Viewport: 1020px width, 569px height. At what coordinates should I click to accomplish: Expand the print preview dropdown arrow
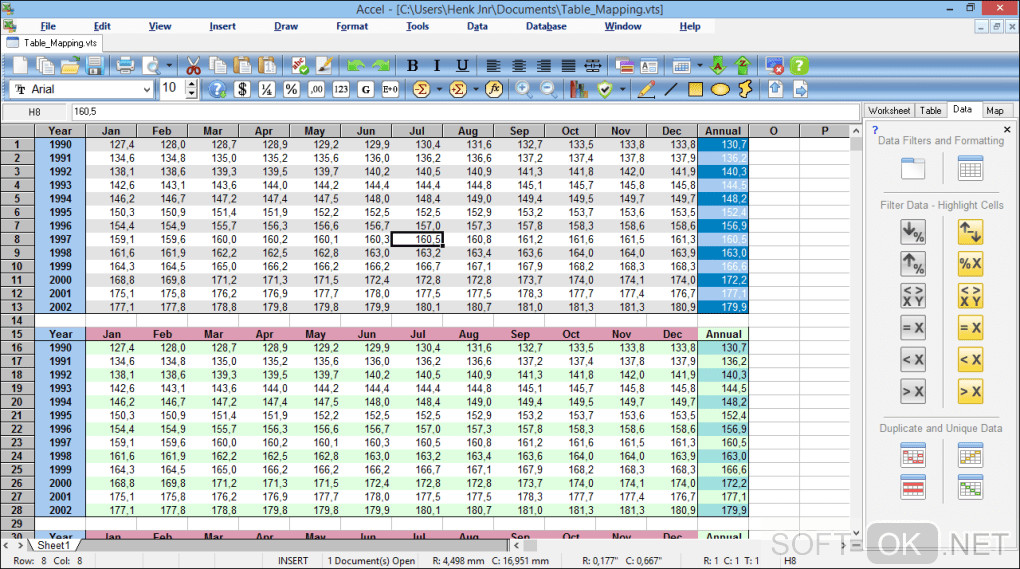(x=168, y=66)
